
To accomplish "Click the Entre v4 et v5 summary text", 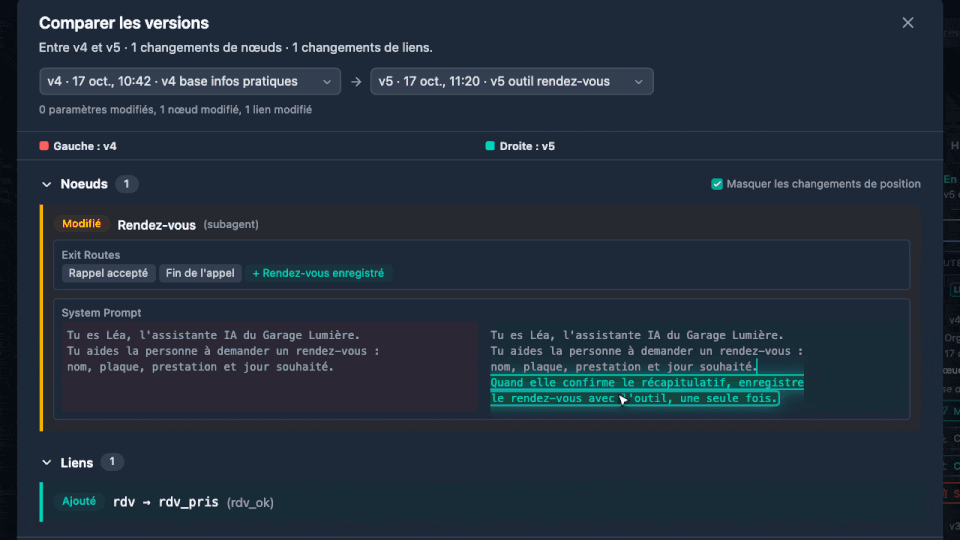I will [x=236, y=48].
